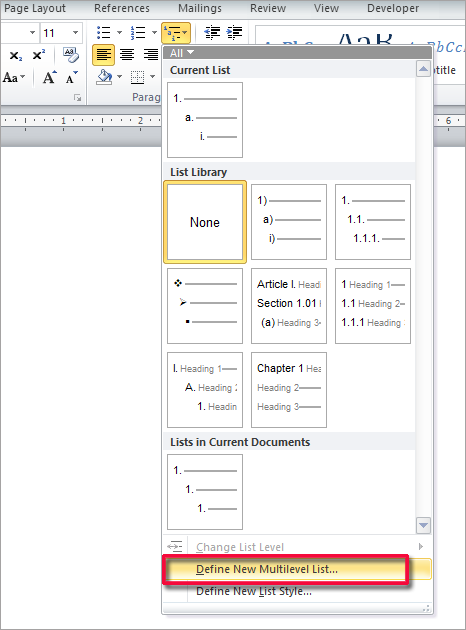Image resolution: width=466 pixels, height=630 pixels.
Task: Toggle the Multilevel List button
Action: [x=176, y=33]
